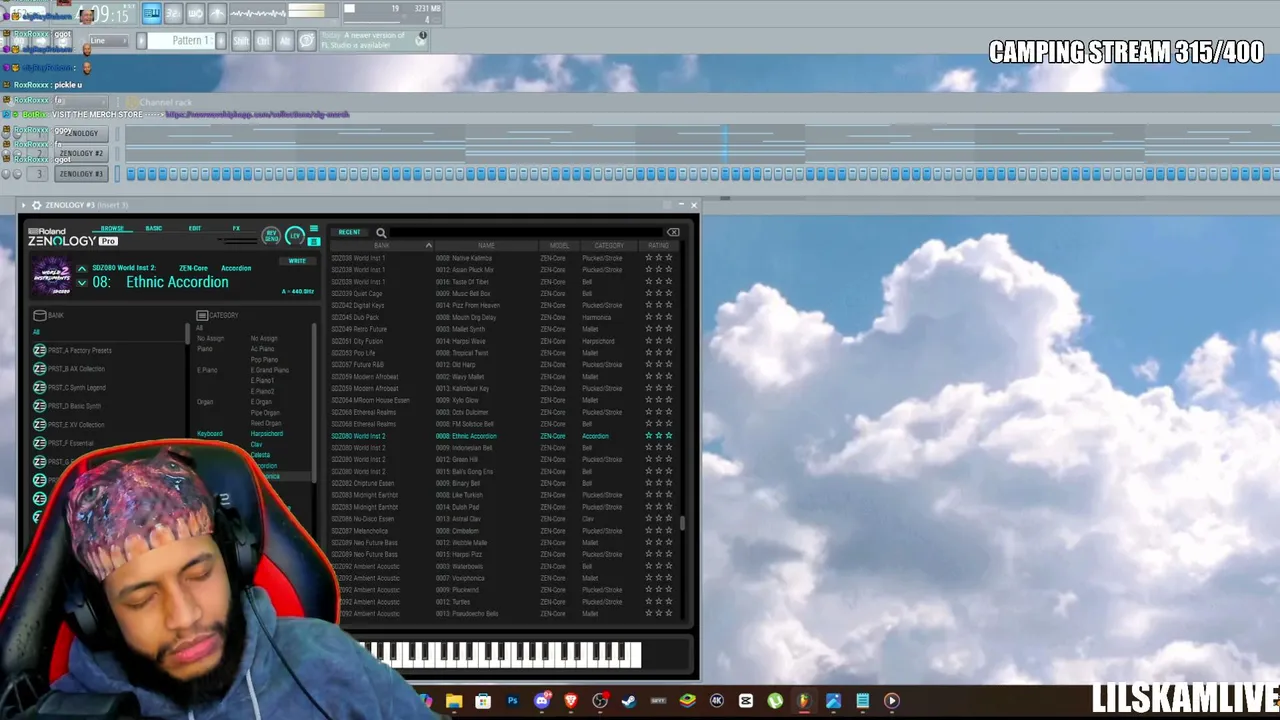This screenshot has height=720, width=1280.
Task: Select previous preset with up arrow
Action: coord(82,268)
